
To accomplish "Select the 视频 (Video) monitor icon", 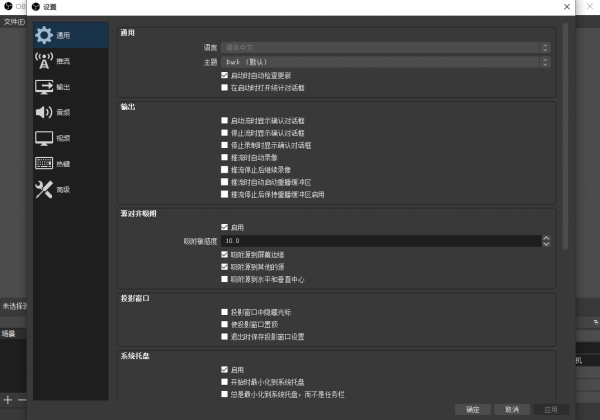I will 44,138.
